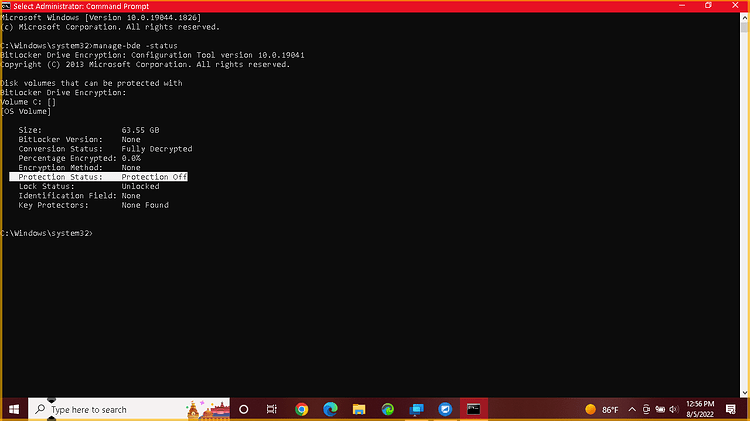Click the '[OS Volume]' line
The width and height of the screenshot is (750, 421).
pyautogui.click(x=26, y=111)
